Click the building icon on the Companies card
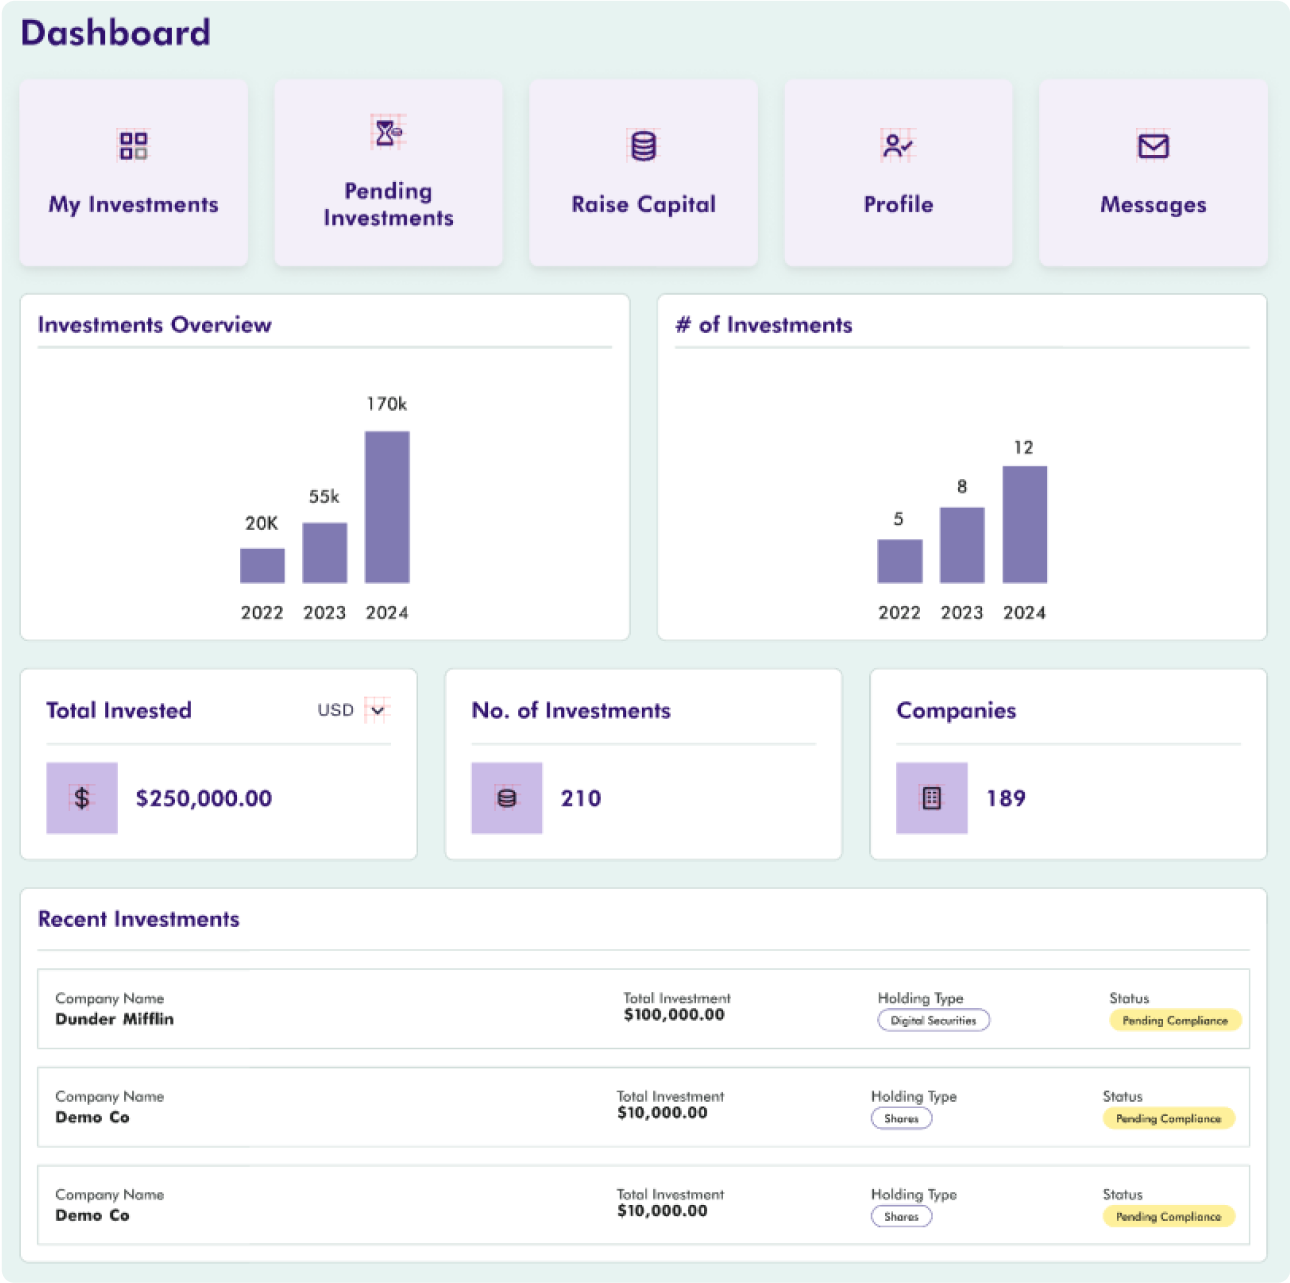Image resolution: width=1290 pixels, height=1283 pixels. [x=931, y=798]
